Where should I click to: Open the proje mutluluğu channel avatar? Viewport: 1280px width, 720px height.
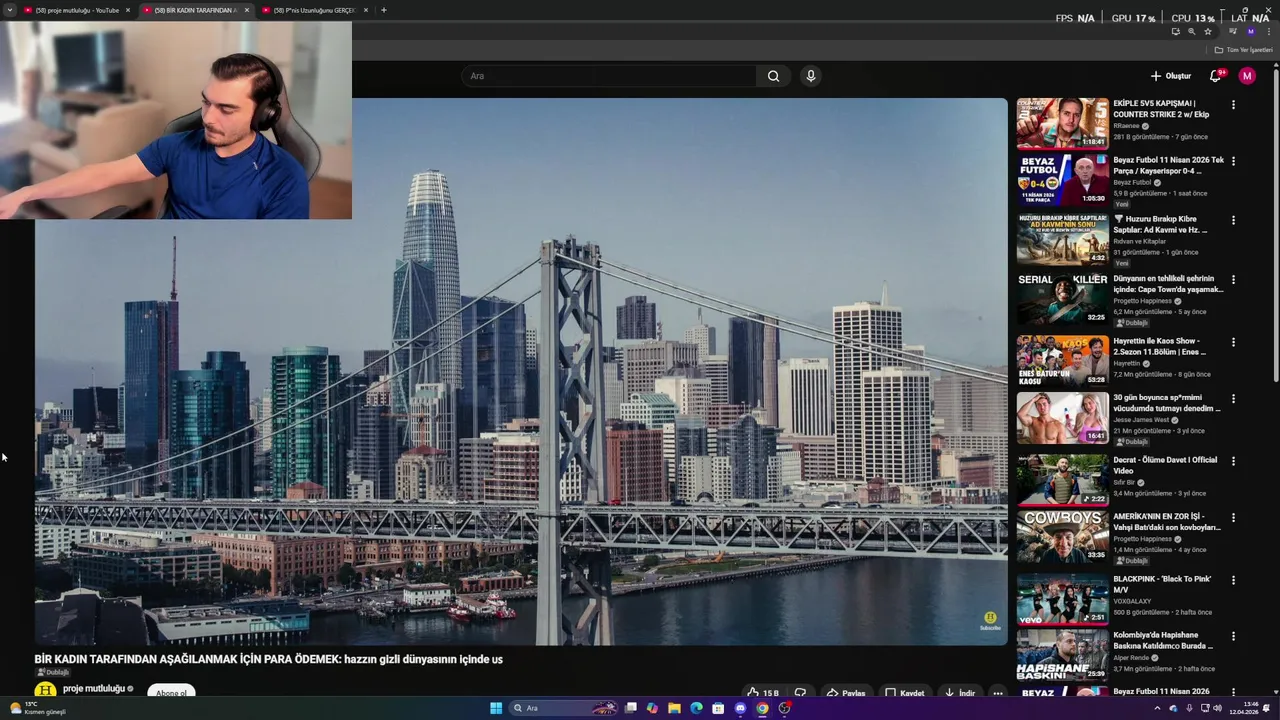45,690
